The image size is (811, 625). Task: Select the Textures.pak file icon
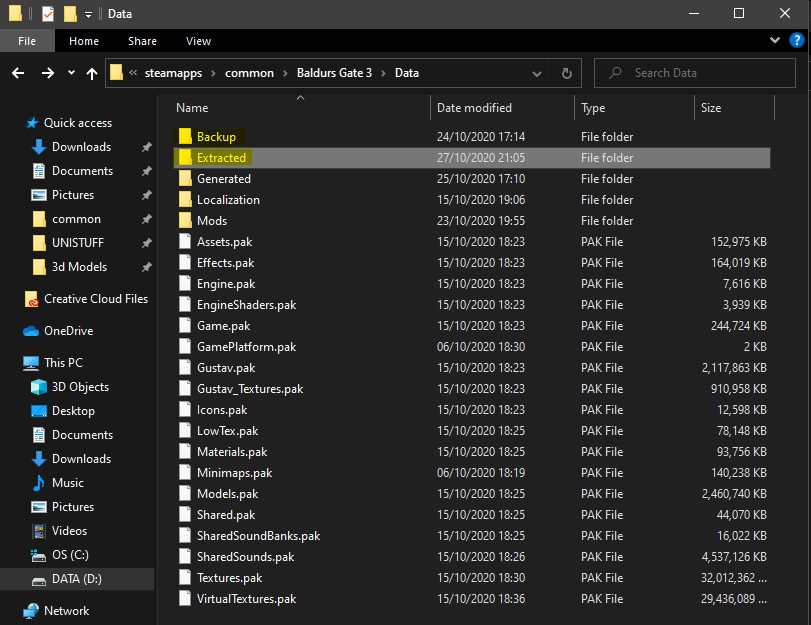point(185,577)
